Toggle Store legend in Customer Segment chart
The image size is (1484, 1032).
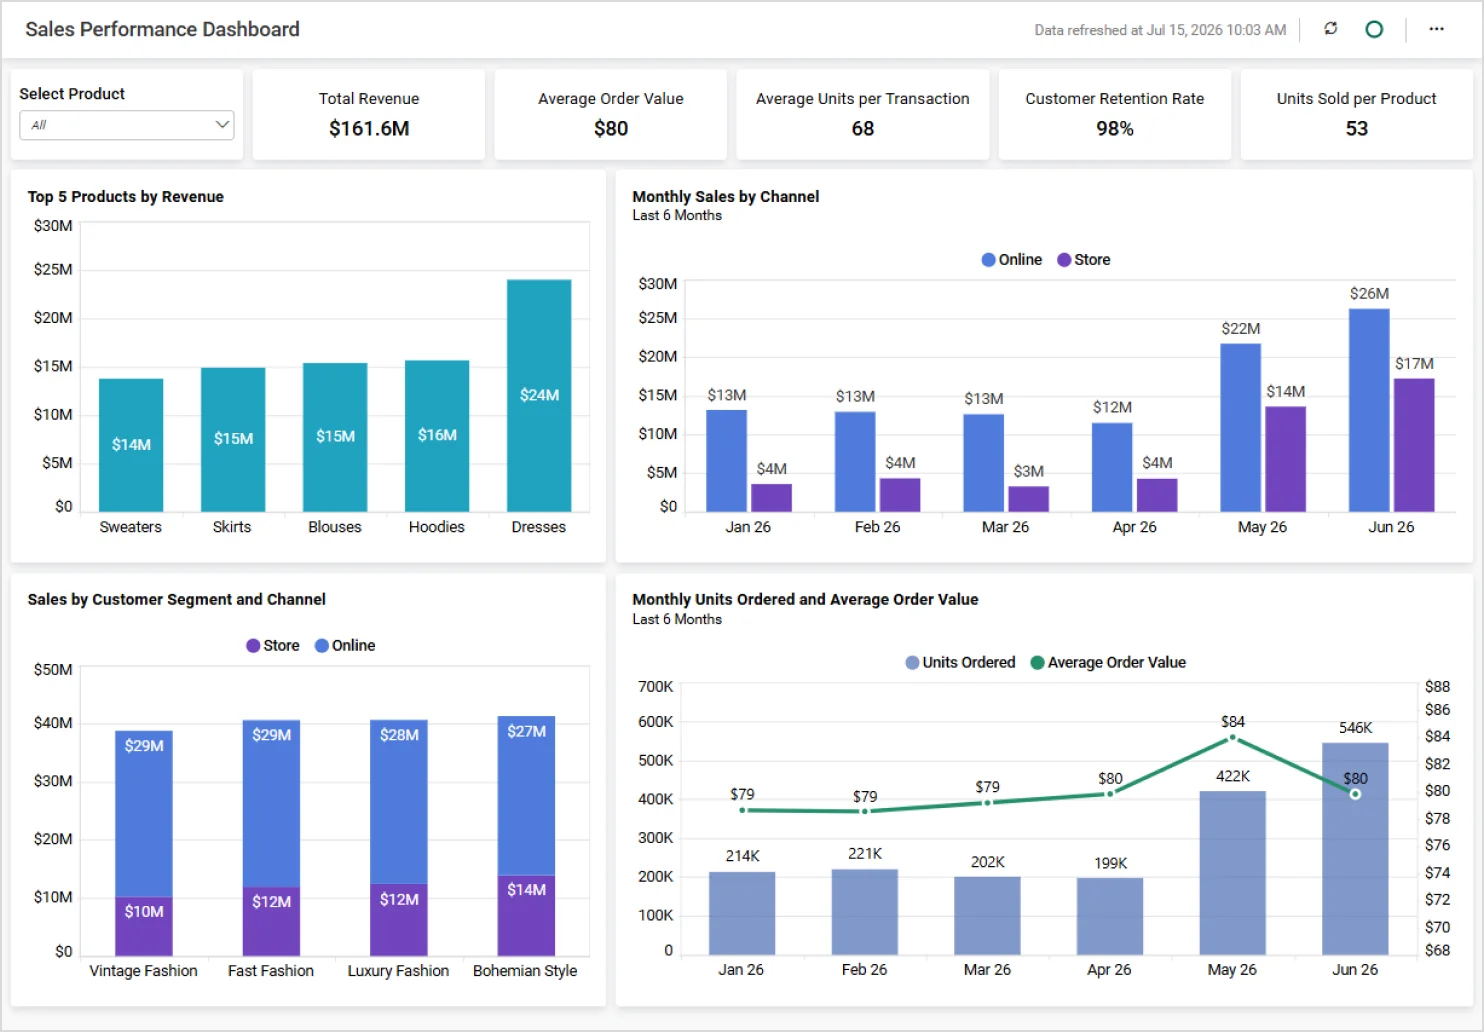click(x=273, y=646)
